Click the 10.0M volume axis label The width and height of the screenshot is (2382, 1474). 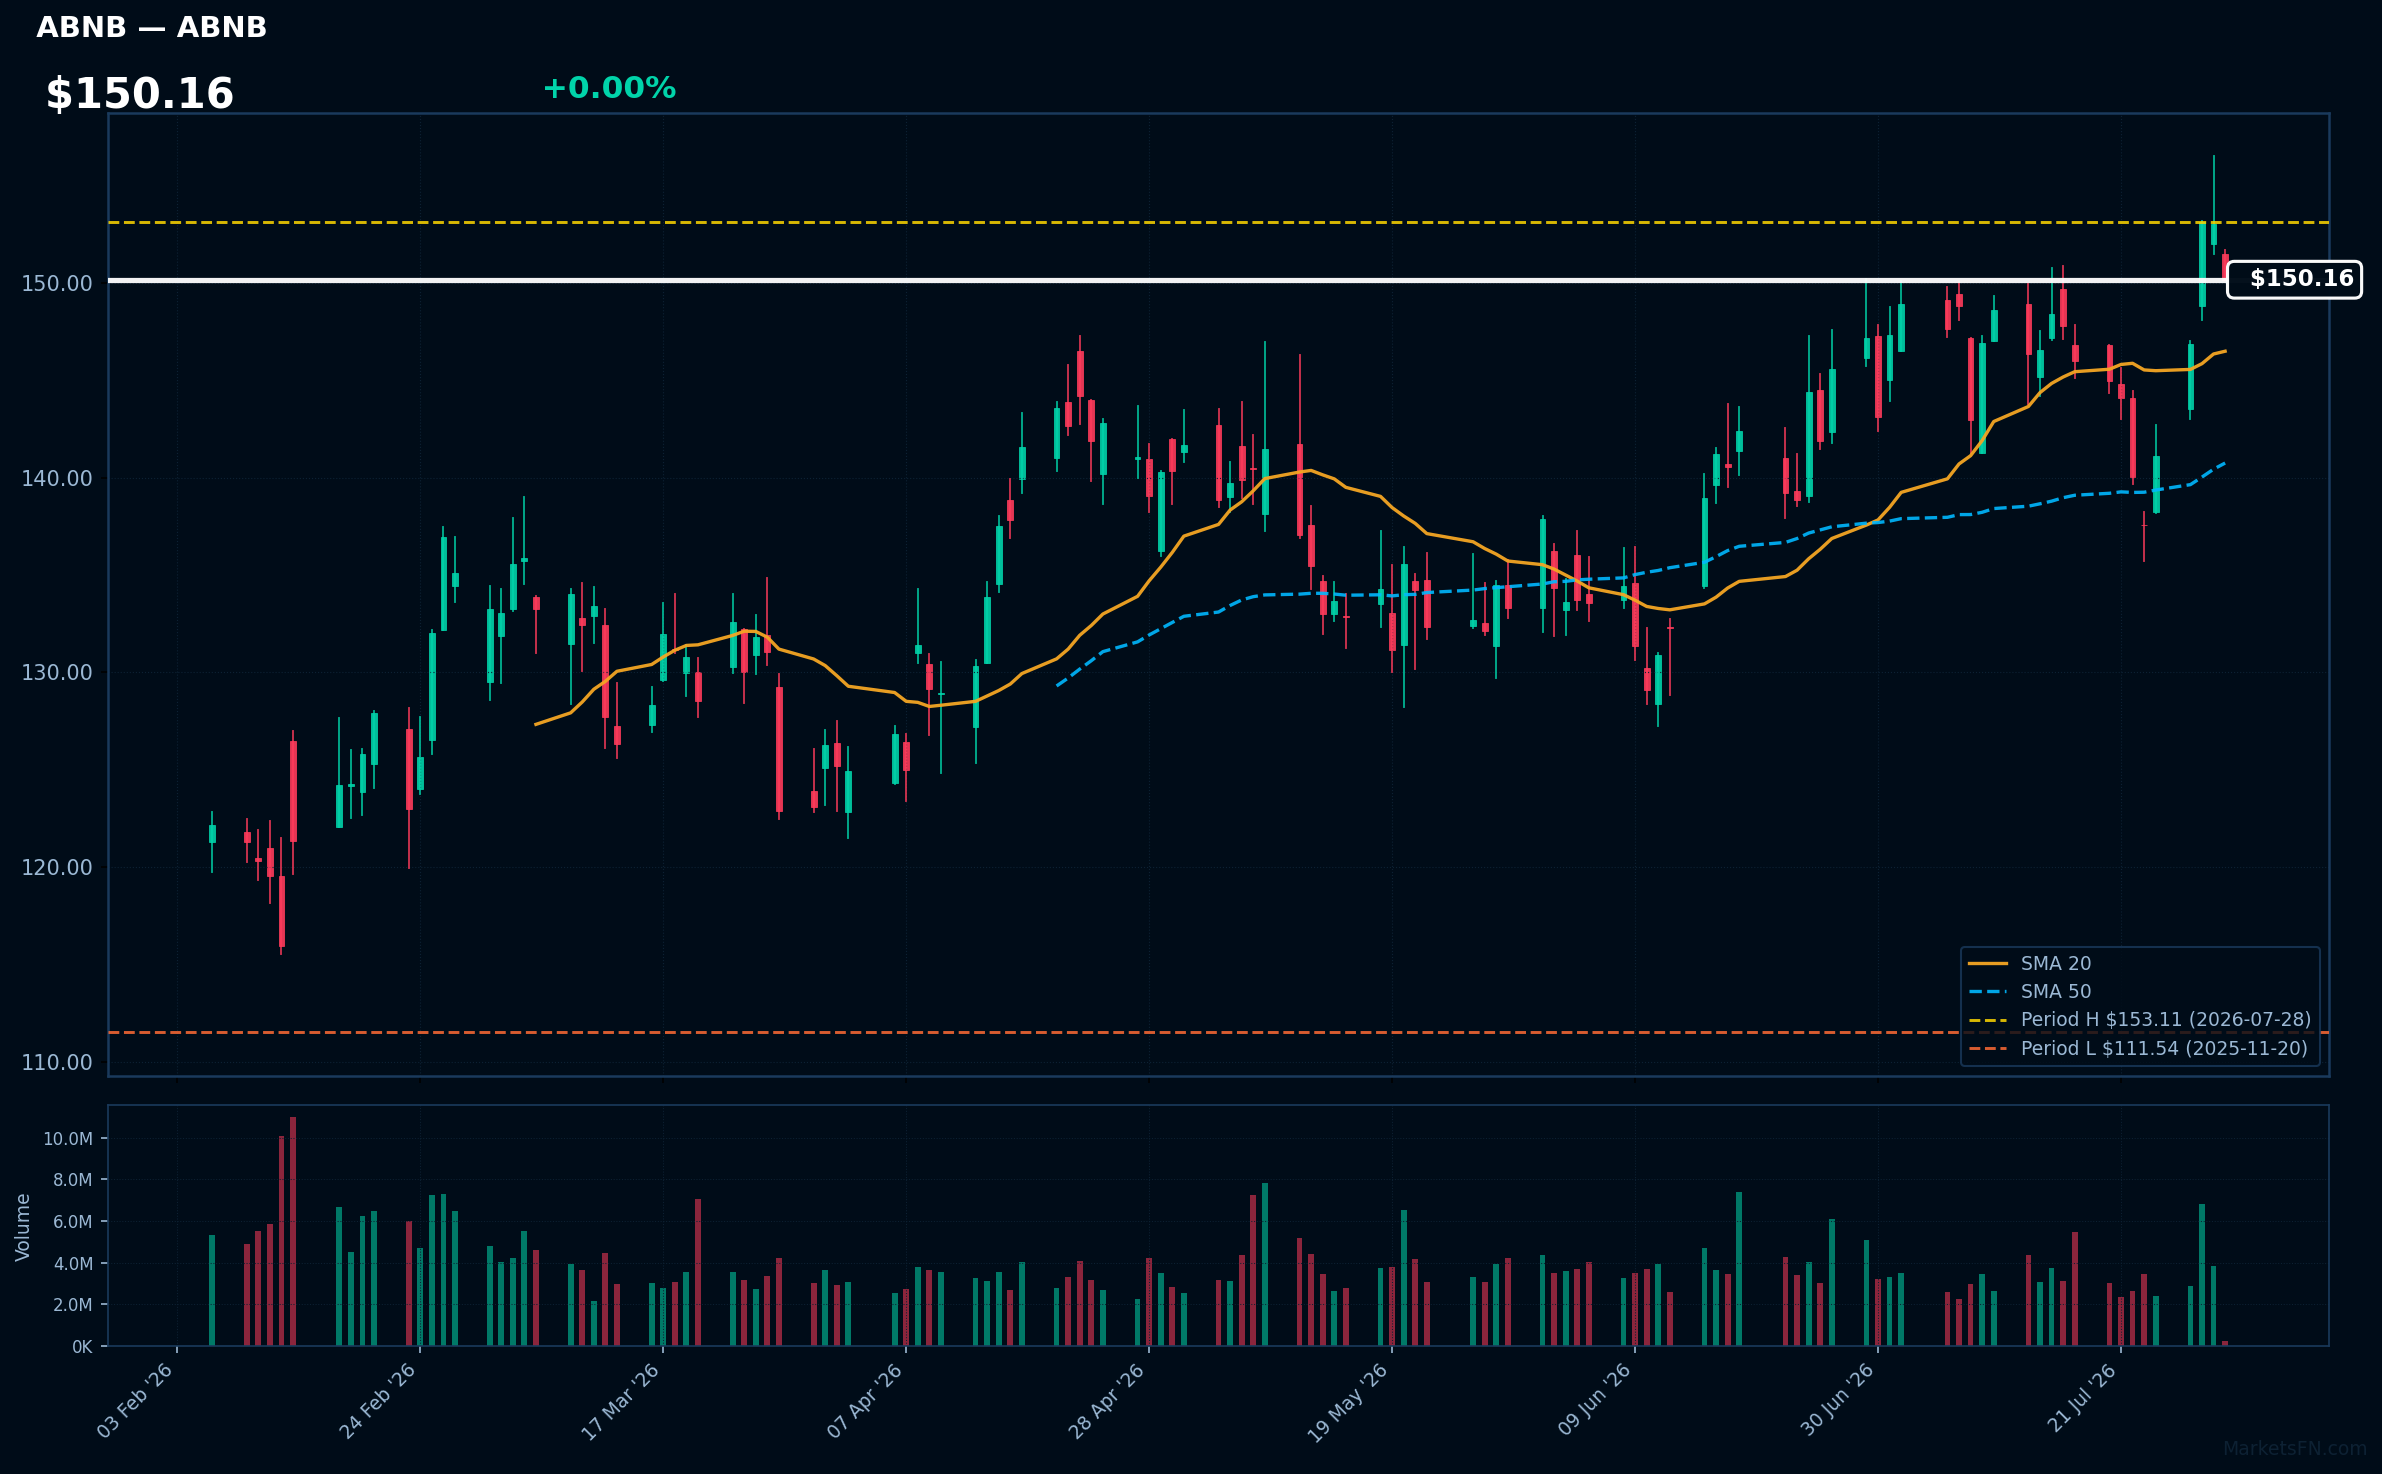point(67,1138)
